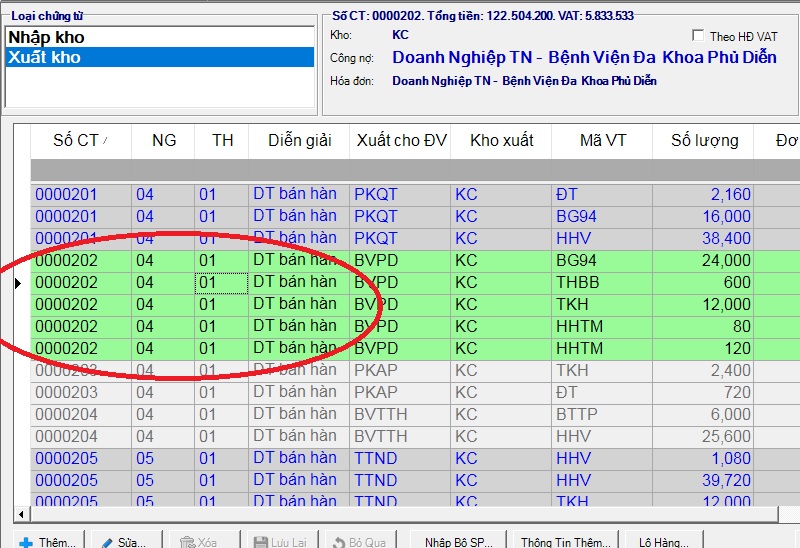Click the Mã VT column header
This screenshot has width=800, height=548.
[x=603, y=140]
